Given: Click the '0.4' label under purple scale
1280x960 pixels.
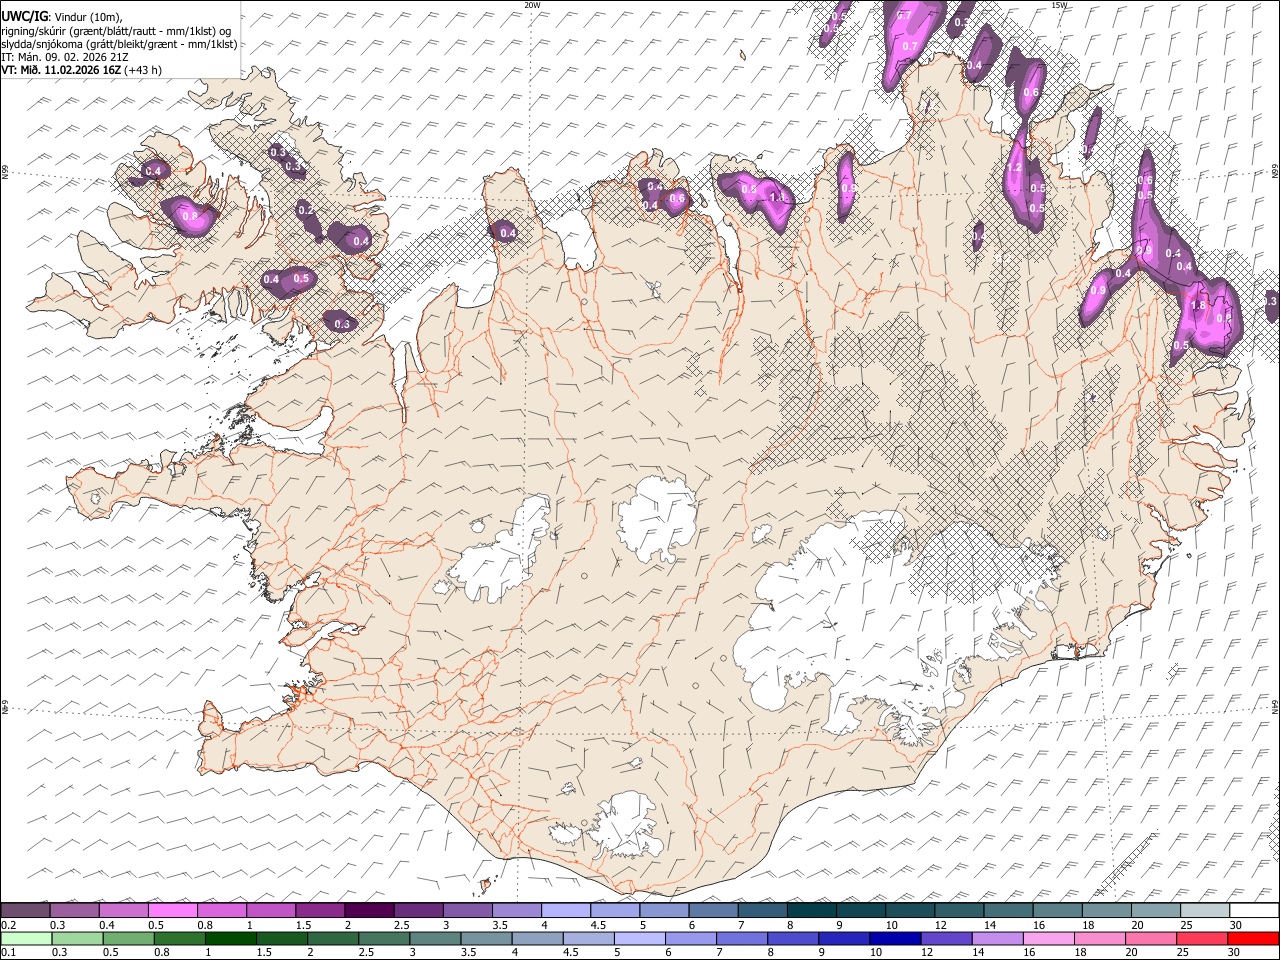Looking at the screenshot, I should pyautogui.click(x=106, y=925).
